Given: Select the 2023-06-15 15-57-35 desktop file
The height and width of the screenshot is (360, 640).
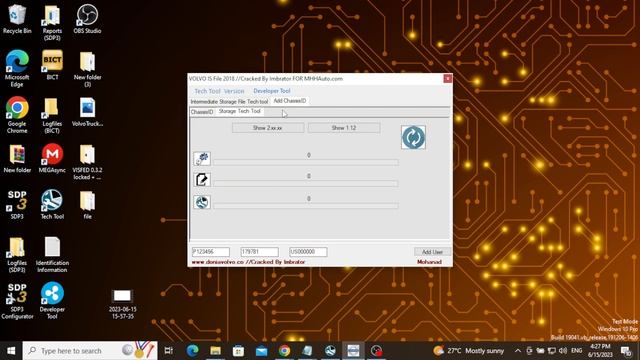Looking at the screenshot, I should tap(122, 304).
